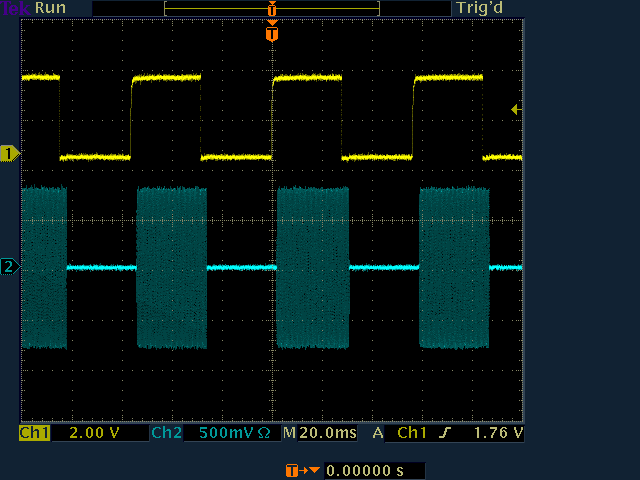Click the yellow trigger level arrow

(516, 109)
